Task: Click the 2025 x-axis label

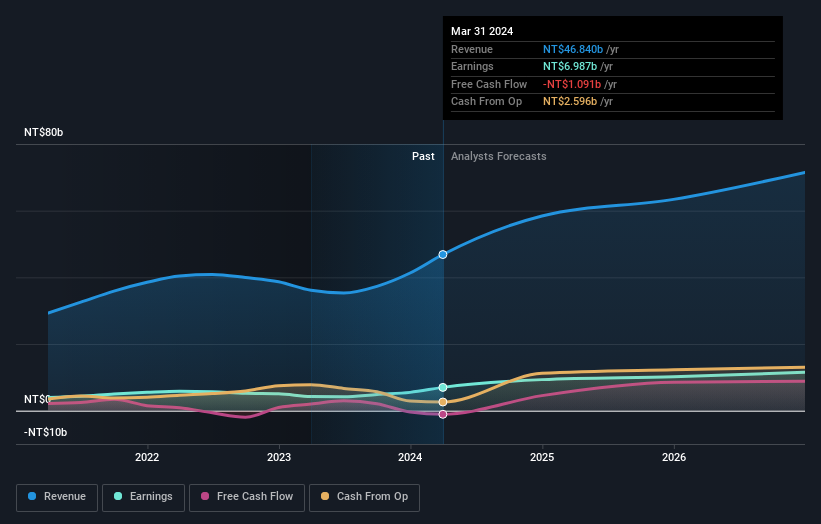Action: point(542,457)
